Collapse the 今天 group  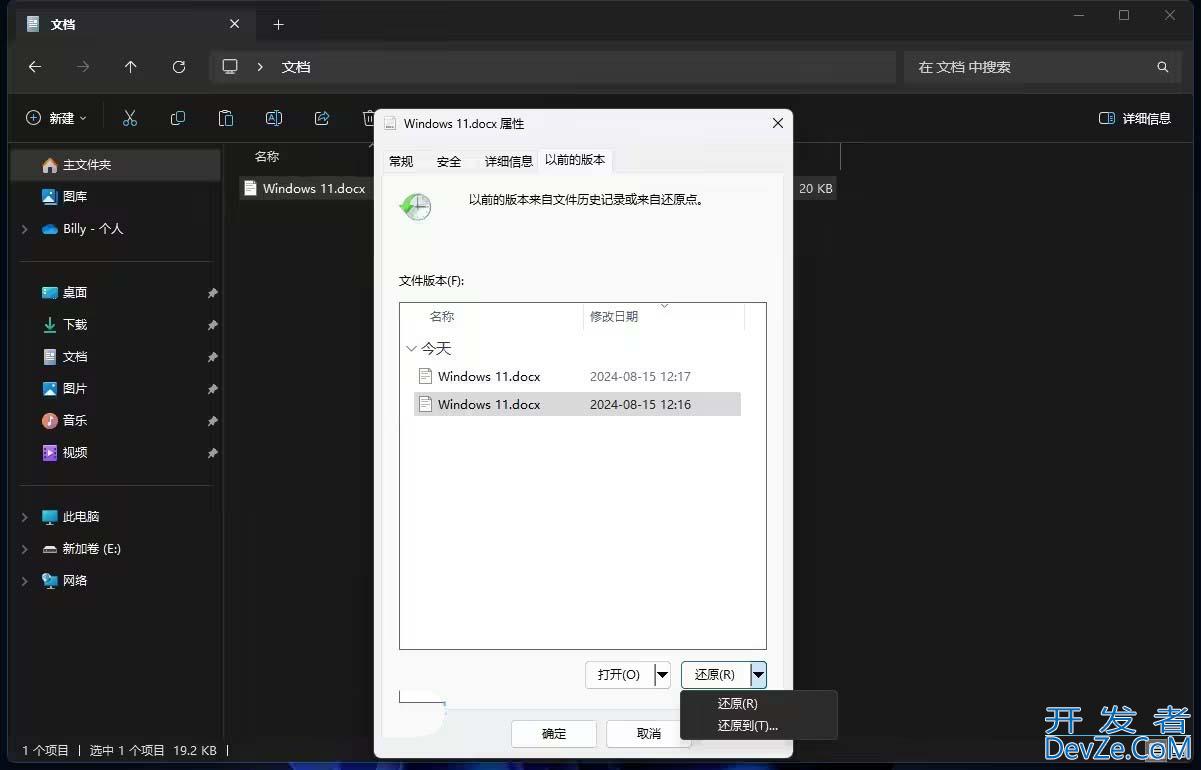[x=411, y=349]
